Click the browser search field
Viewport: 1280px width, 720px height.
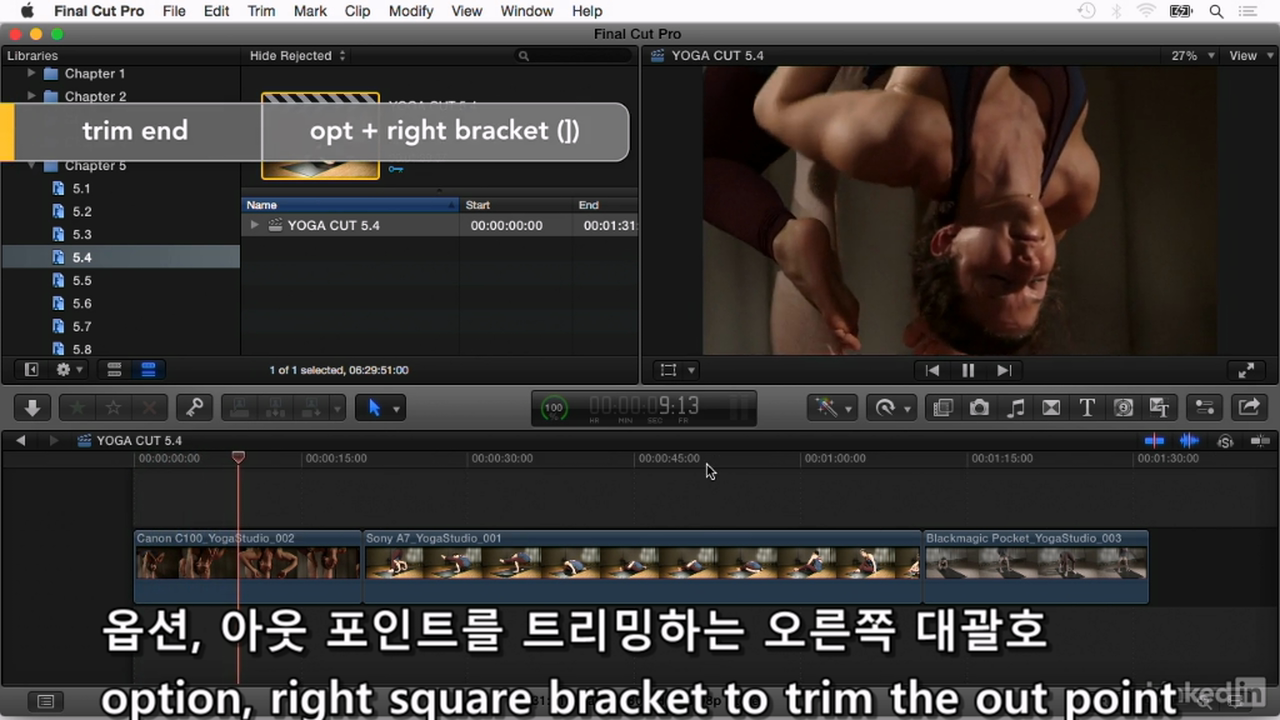pyautogui.click(x=572, y=56)
